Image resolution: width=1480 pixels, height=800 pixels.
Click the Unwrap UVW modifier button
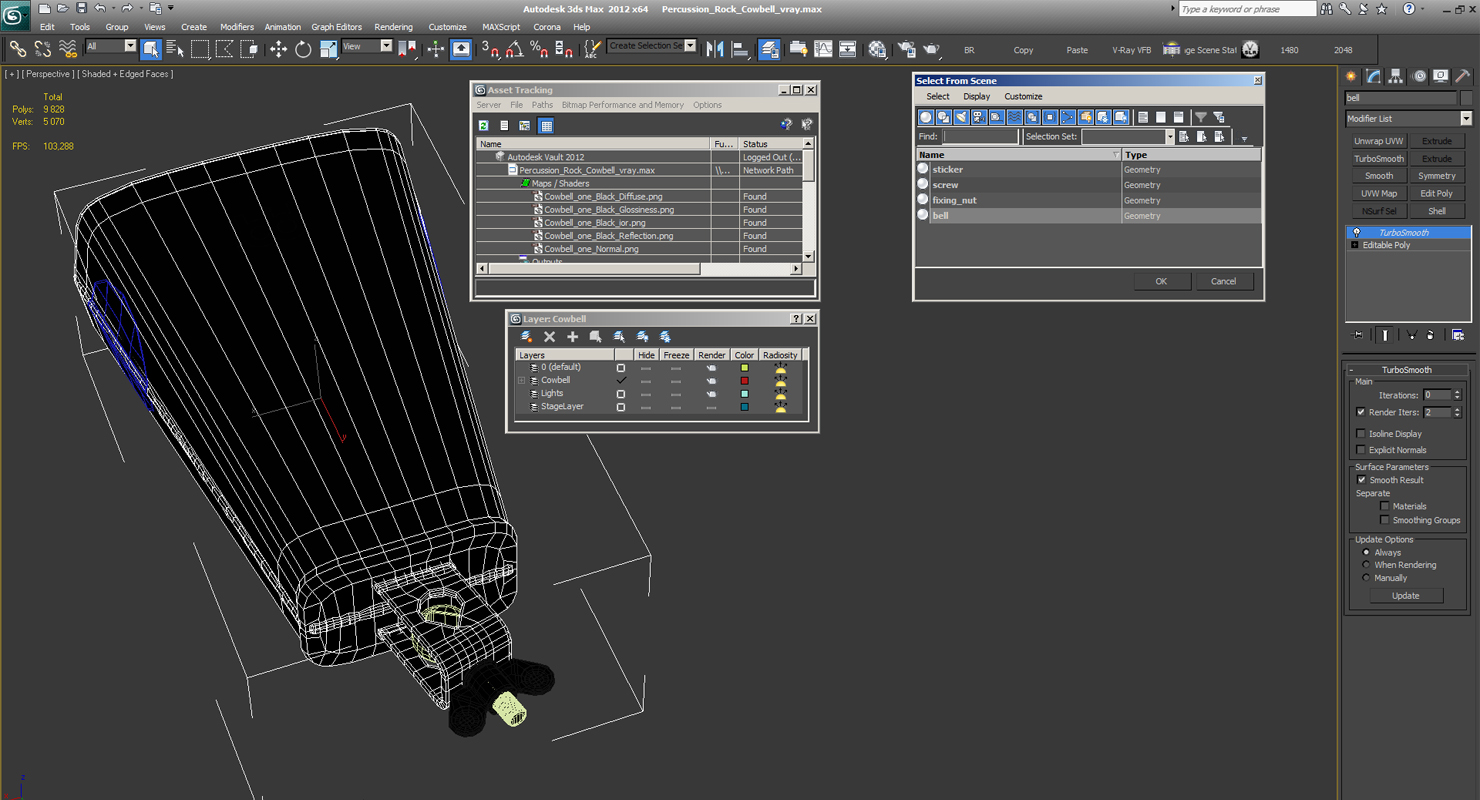(1379, 141)
